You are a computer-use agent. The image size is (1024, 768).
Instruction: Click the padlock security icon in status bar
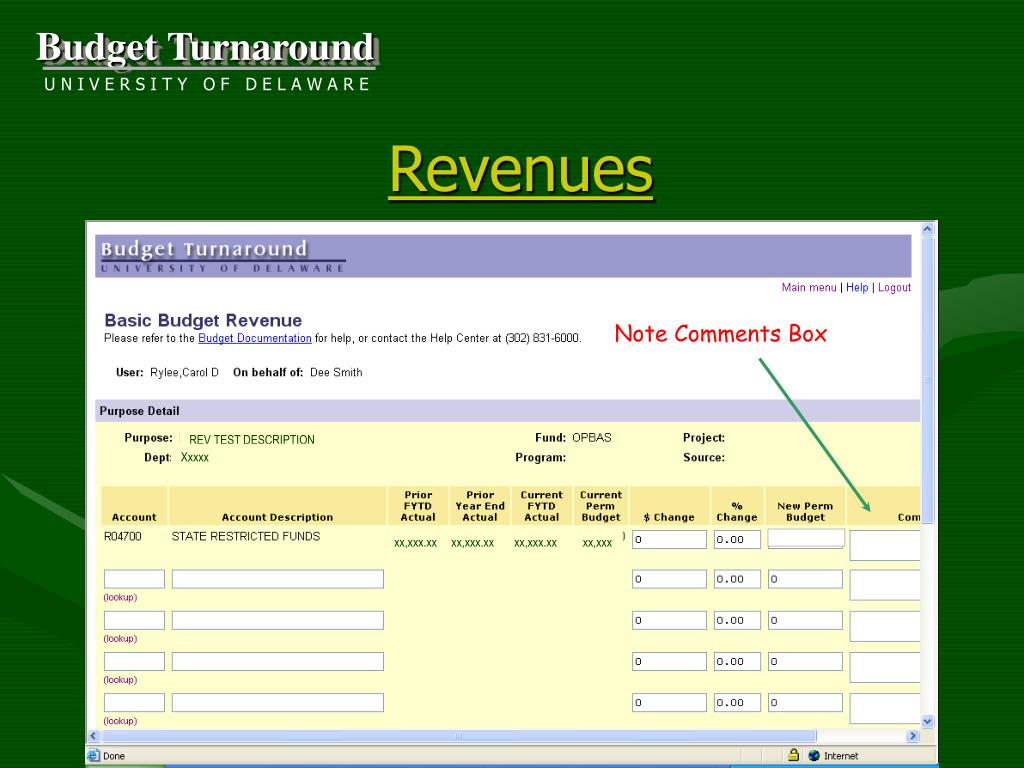(x=793, y=755)
